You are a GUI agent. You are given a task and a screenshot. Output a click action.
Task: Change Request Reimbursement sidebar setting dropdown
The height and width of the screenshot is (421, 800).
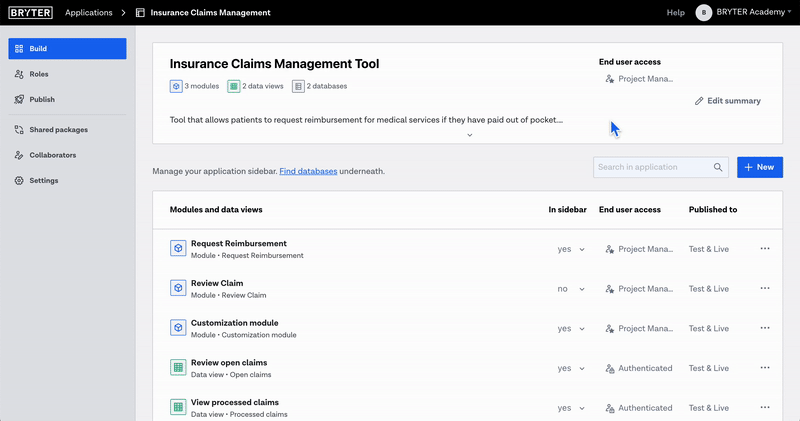[571, 249]
